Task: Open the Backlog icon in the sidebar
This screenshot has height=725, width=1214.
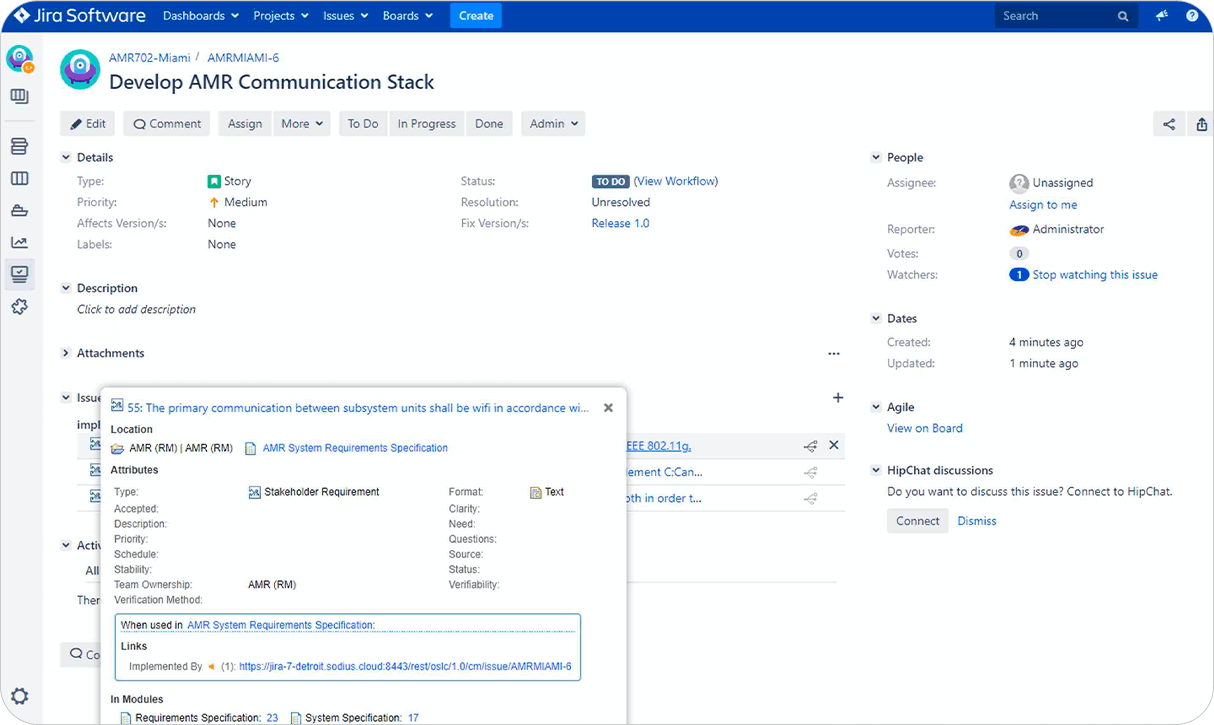Action: pyautogui.click(x=19, y=97)
